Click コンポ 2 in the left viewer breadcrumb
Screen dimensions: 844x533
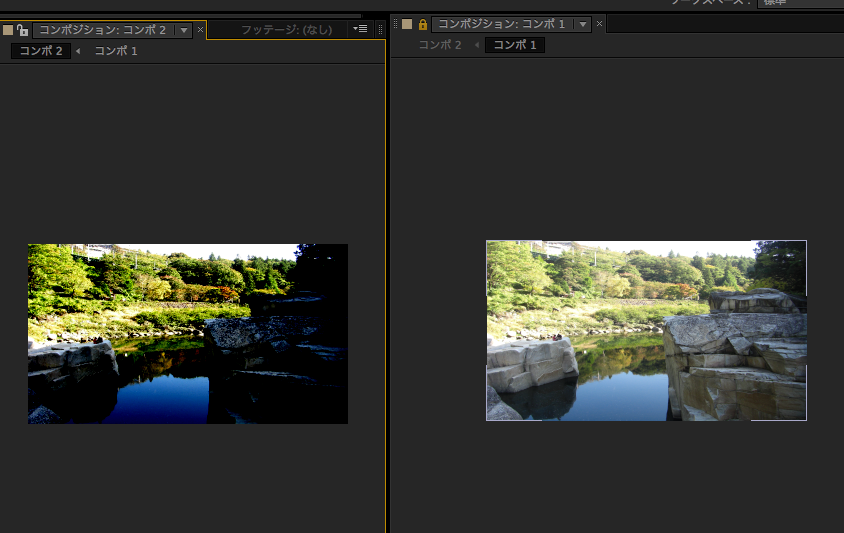click(41, 51)
